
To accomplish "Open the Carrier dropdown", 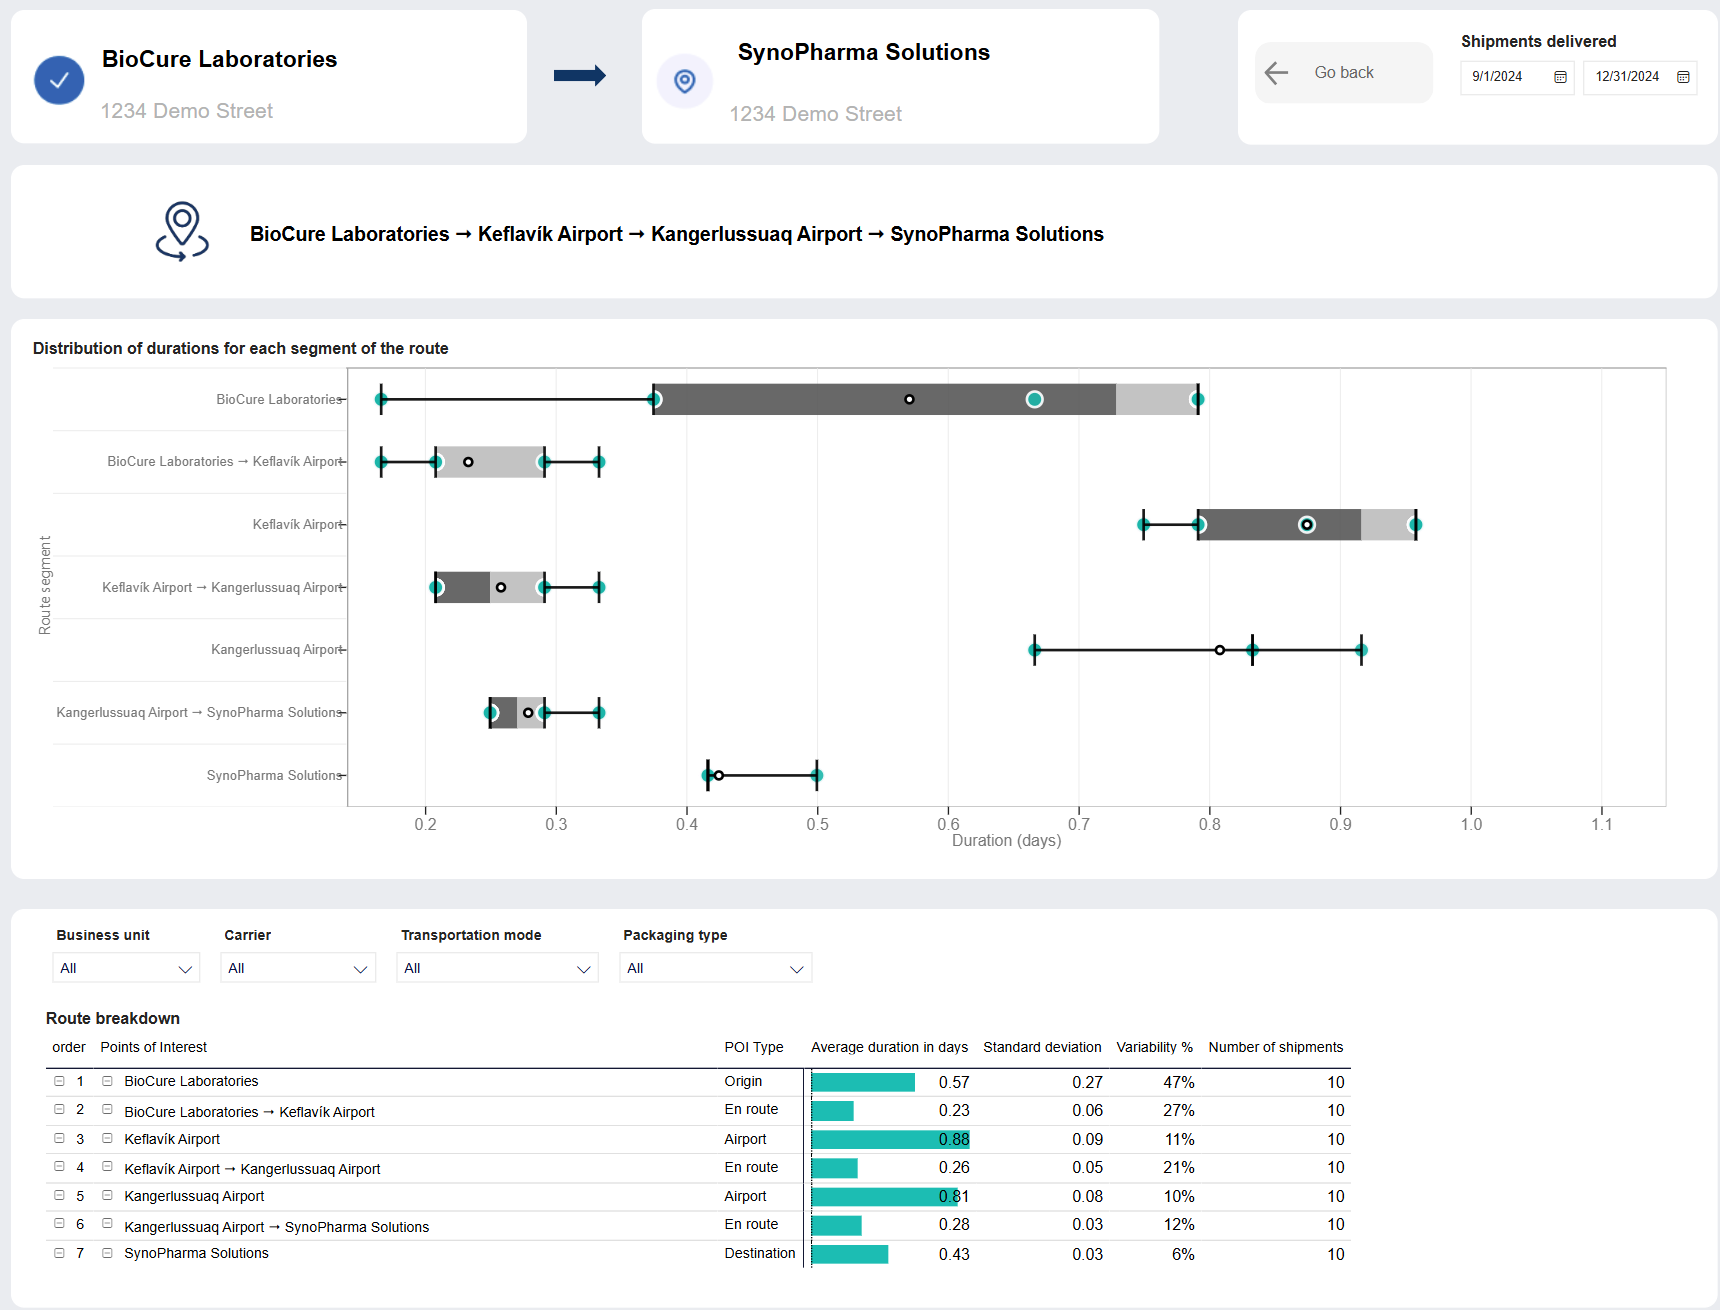I will (298, 968).
